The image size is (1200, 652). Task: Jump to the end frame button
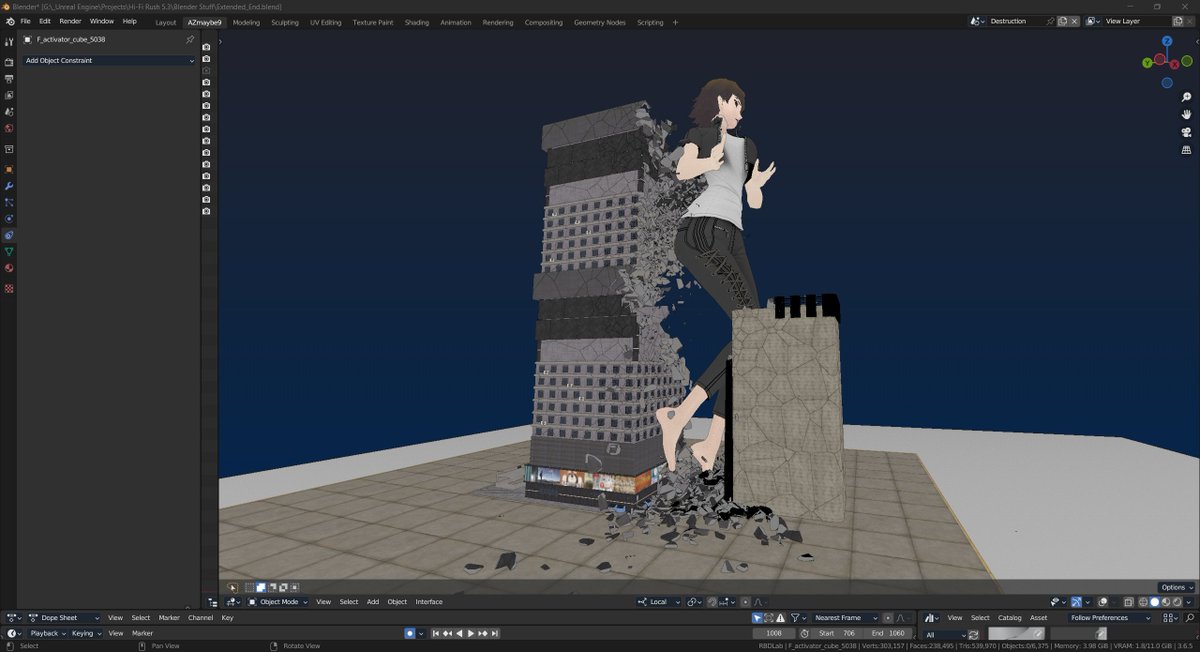coord(495,633)
